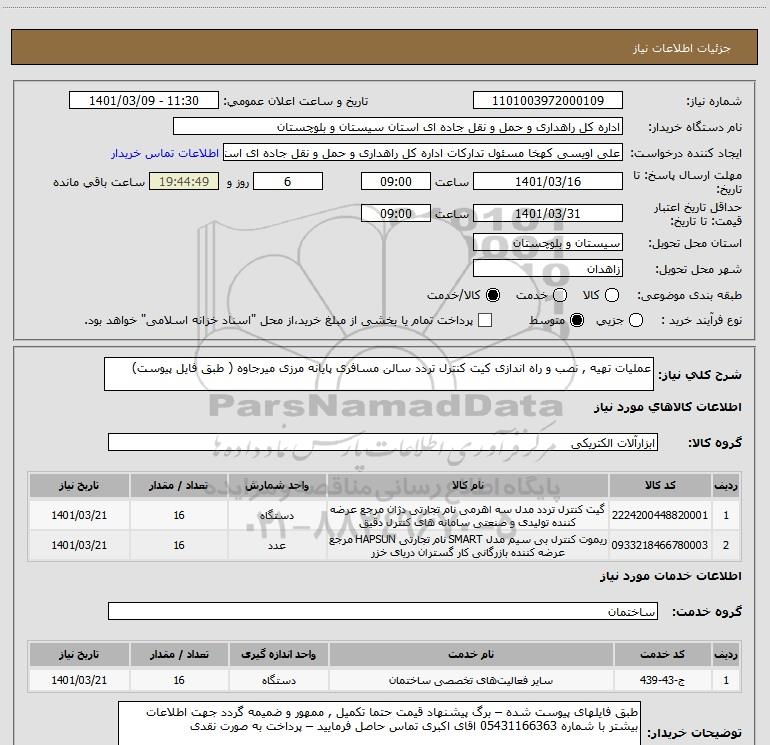The image size is (770, 745).
Task: Click the buyer organization name field
Action: coord(398,127)
